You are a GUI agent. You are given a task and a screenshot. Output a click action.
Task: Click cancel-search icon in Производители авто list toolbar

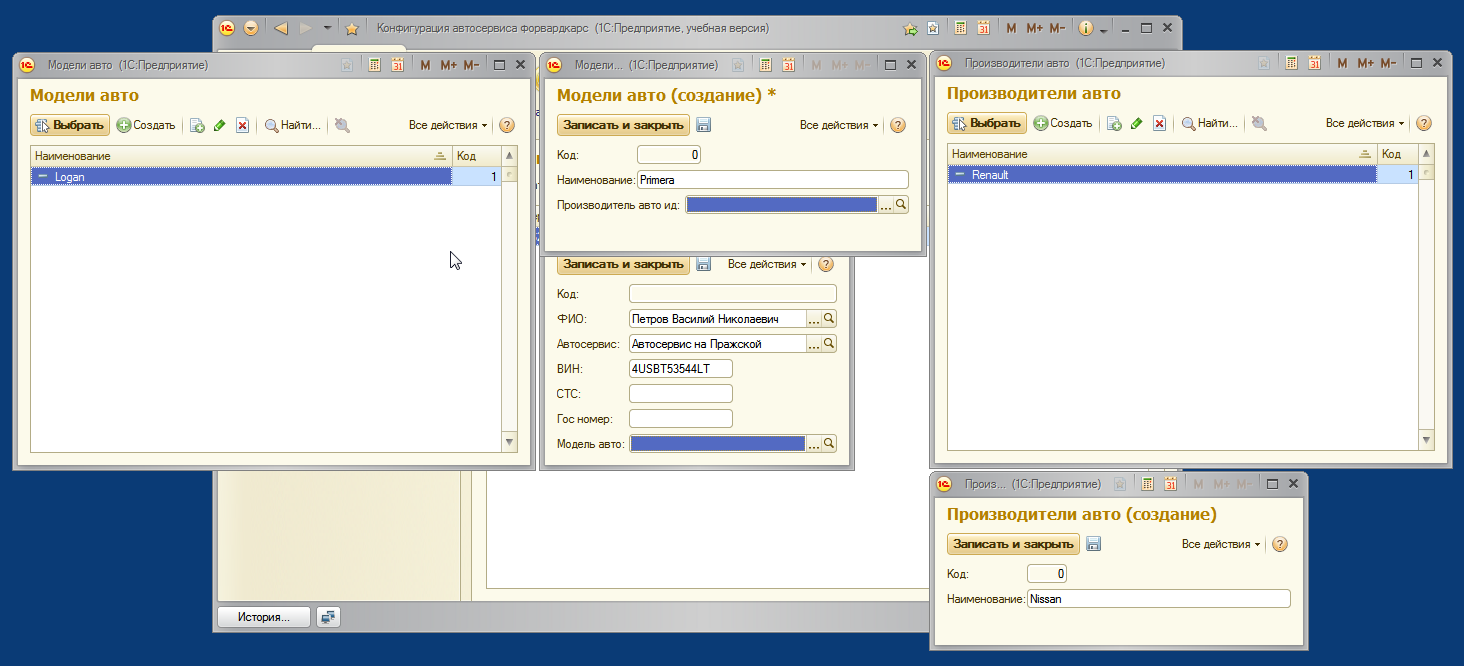[1259, 124]
